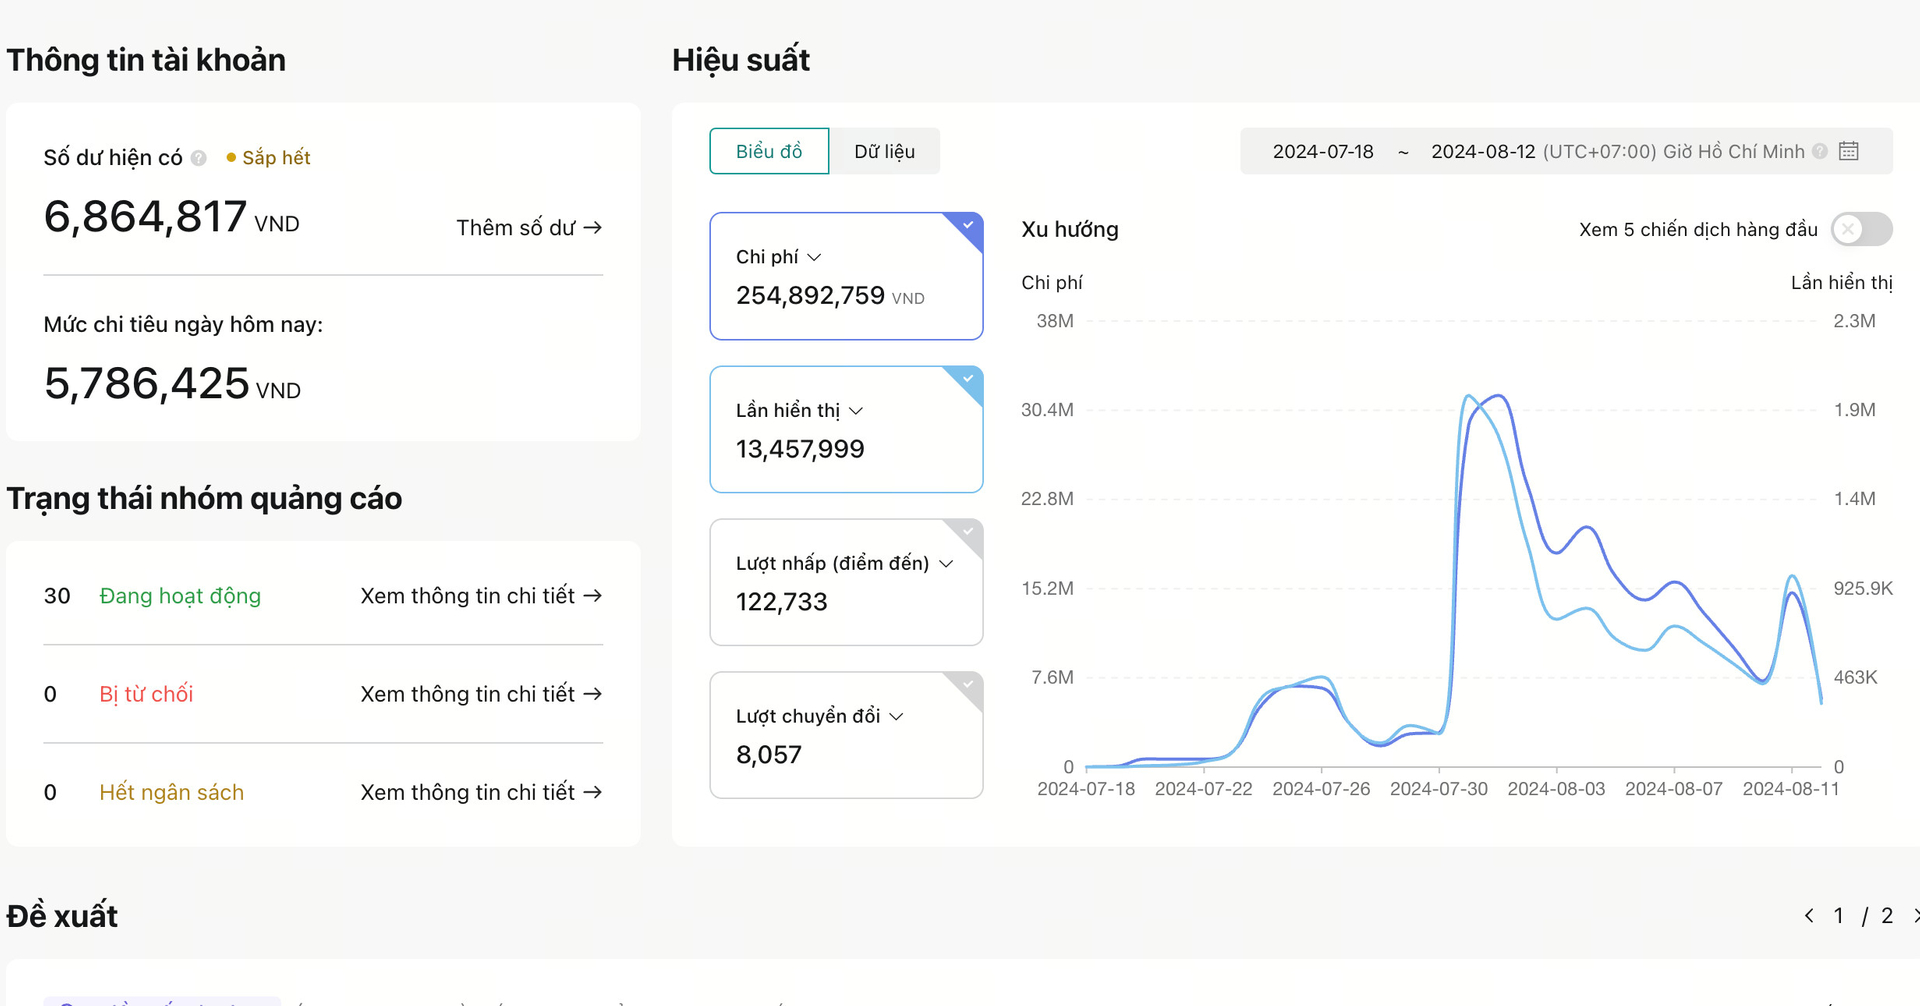
Task: View details for Bị từ chối ad groups
Action: (481, 694)
